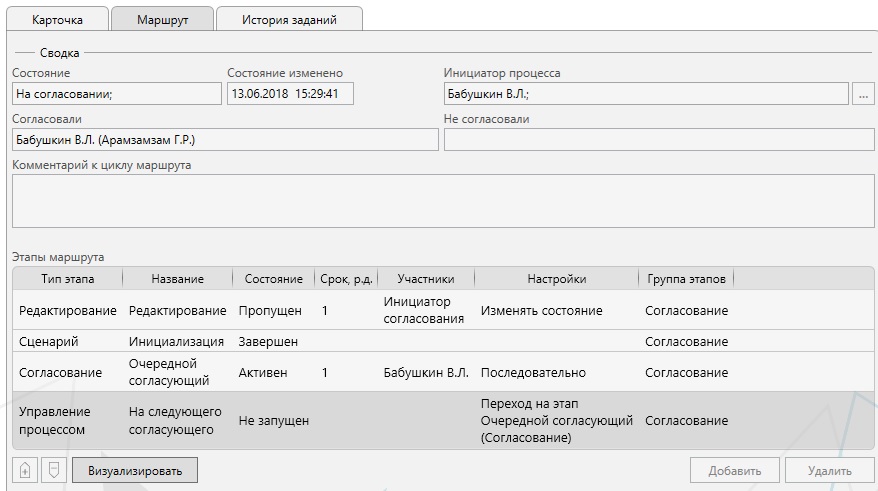Select the Маршрут tab
This screenshot has width=878, height=491.
pyautogui.click(x=162, y=20)
